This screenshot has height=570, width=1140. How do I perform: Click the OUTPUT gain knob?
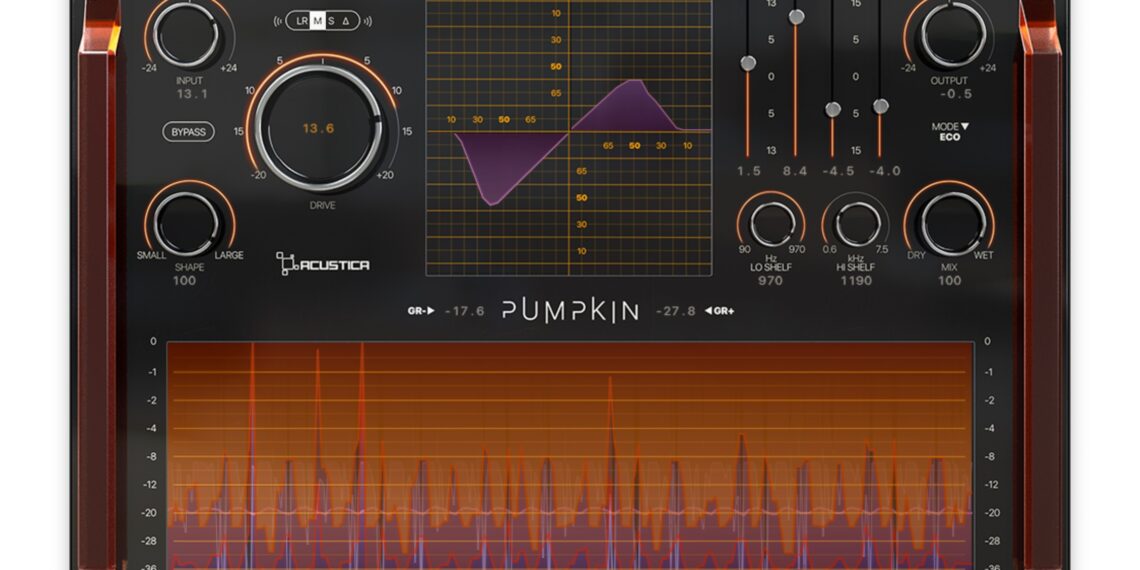coord(954,33)
